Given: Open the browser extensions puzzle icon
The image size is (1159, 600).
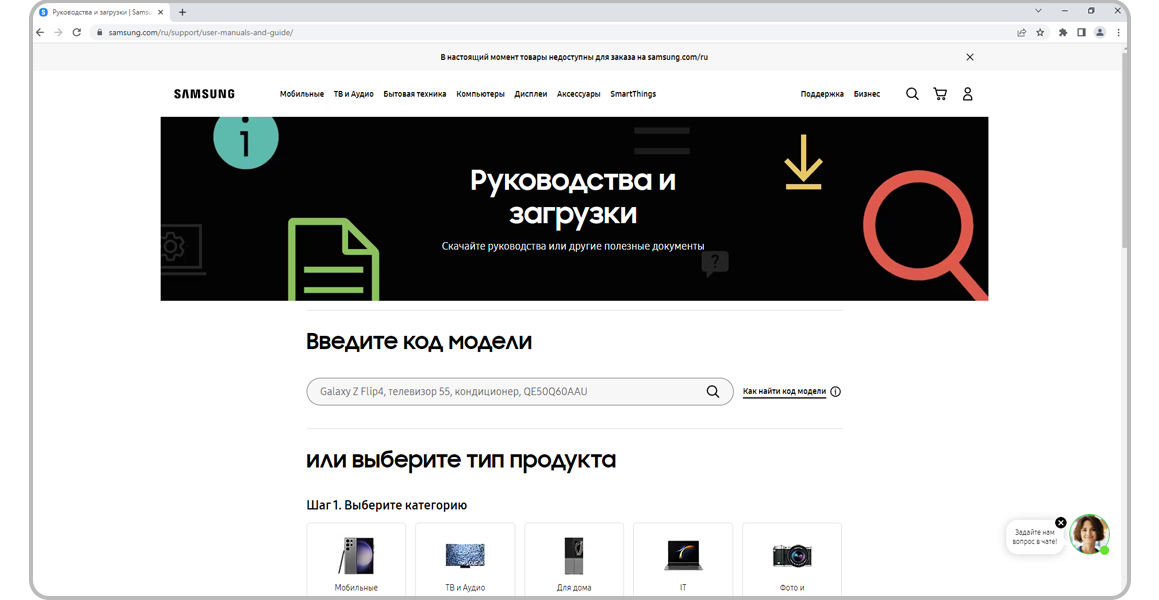Looking at the screenshot, I should click(x=1063, y=32).
